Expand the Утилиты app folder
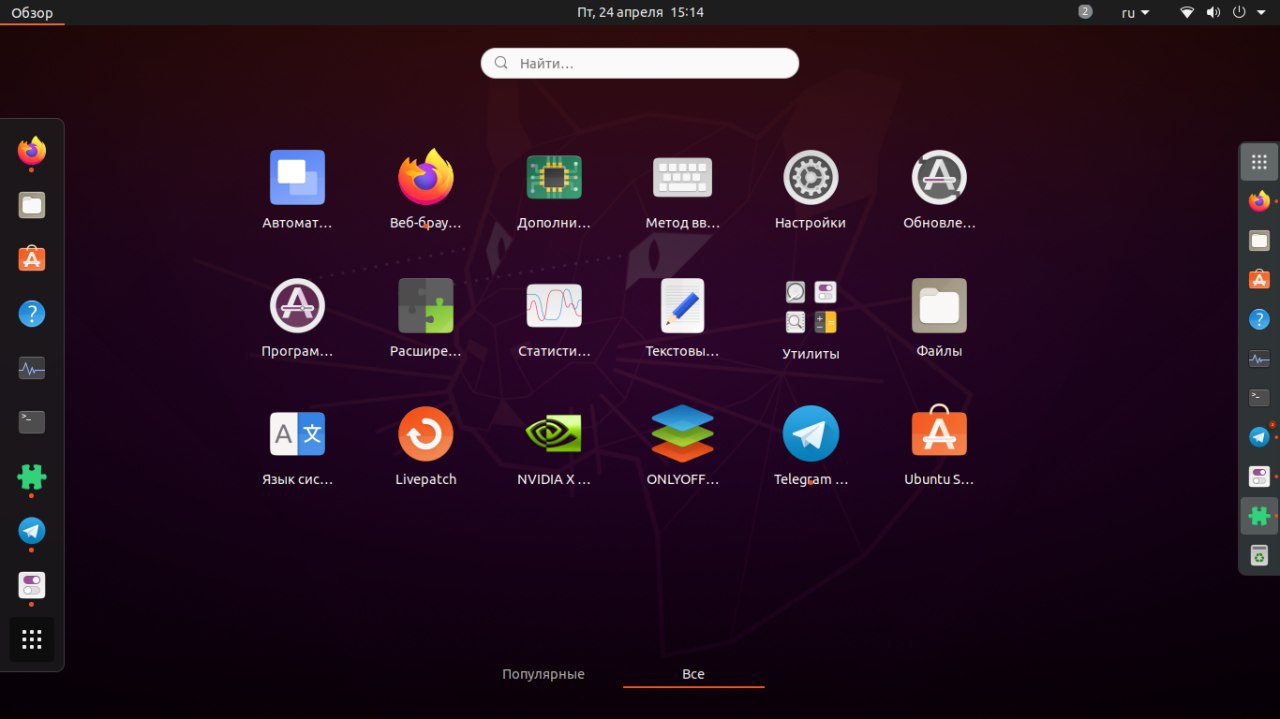1280x719 pixels. (811, 307)
